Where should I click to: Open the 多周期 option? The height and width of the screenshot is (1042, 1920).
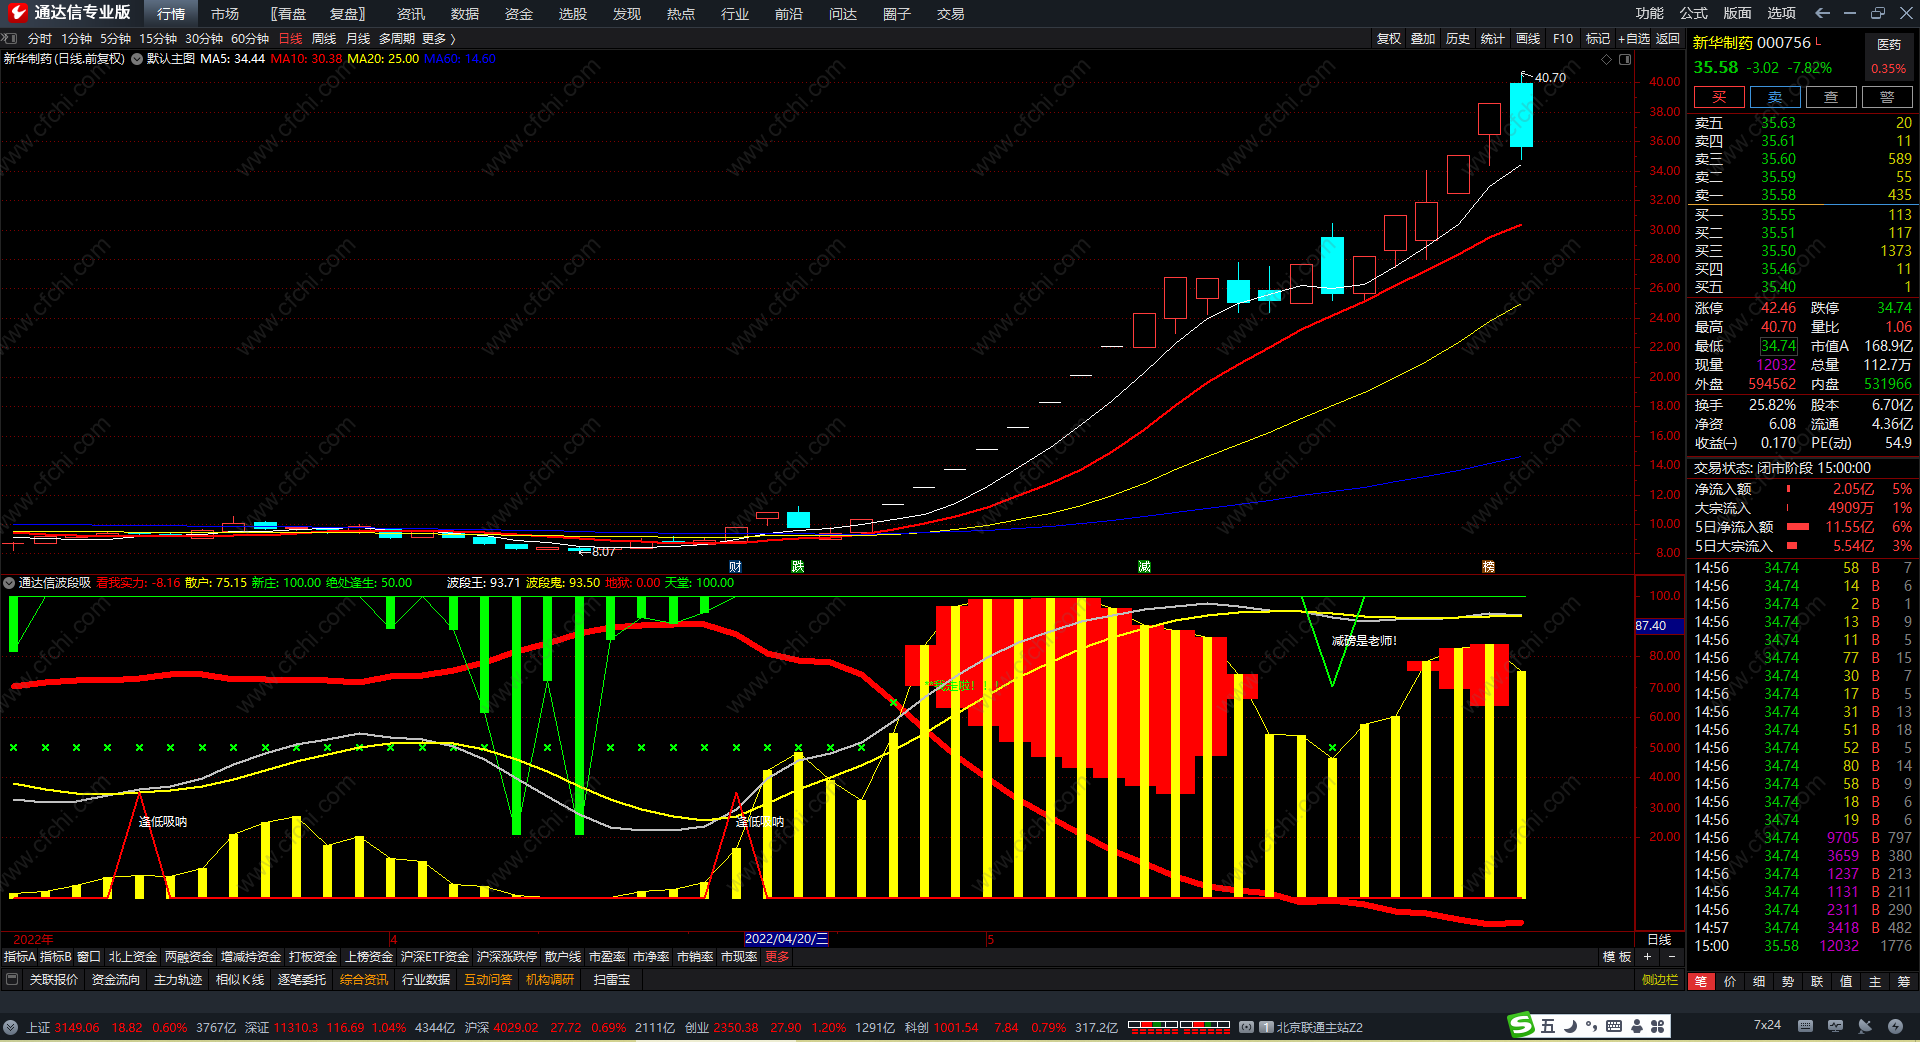(397, 39)
